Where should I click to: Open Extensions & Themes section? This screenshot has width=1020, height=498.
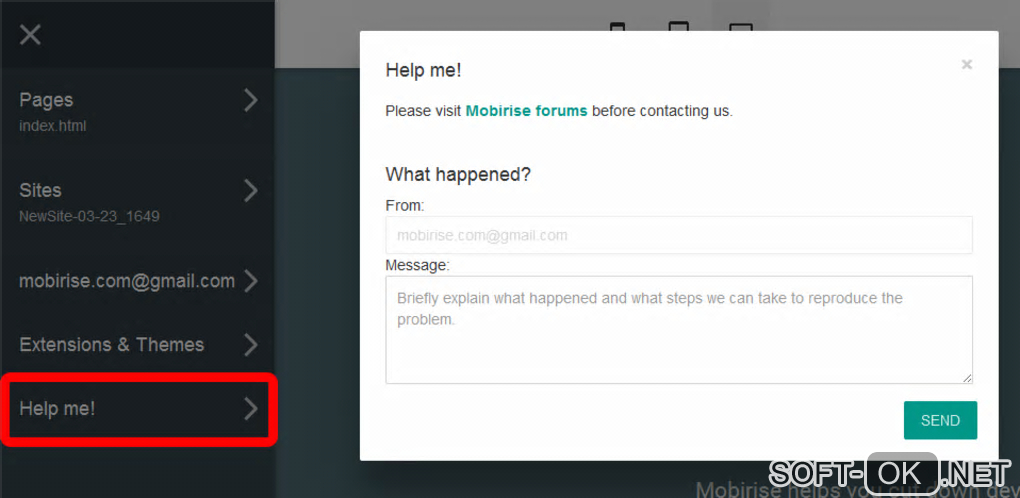(137, 345)
